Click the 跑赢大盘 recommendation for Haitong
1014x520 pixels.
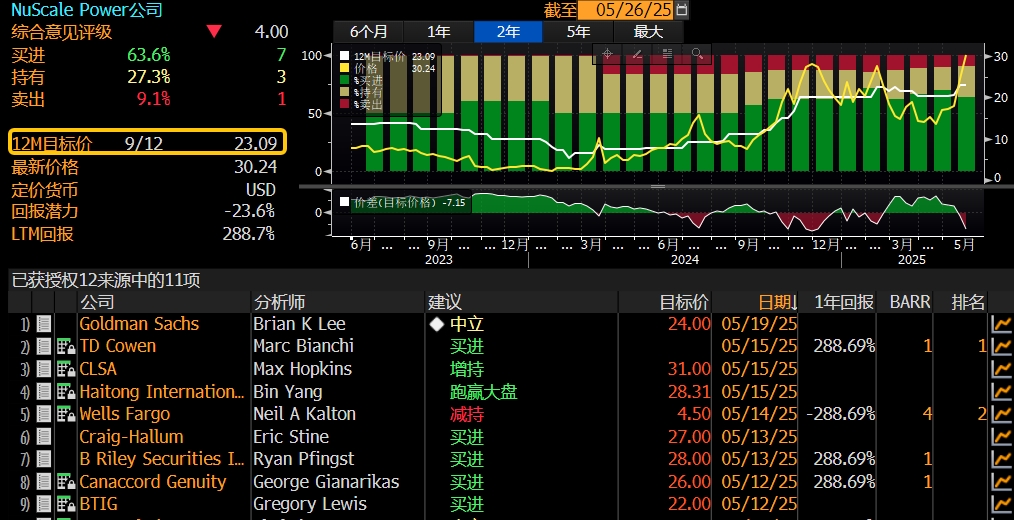484,392
